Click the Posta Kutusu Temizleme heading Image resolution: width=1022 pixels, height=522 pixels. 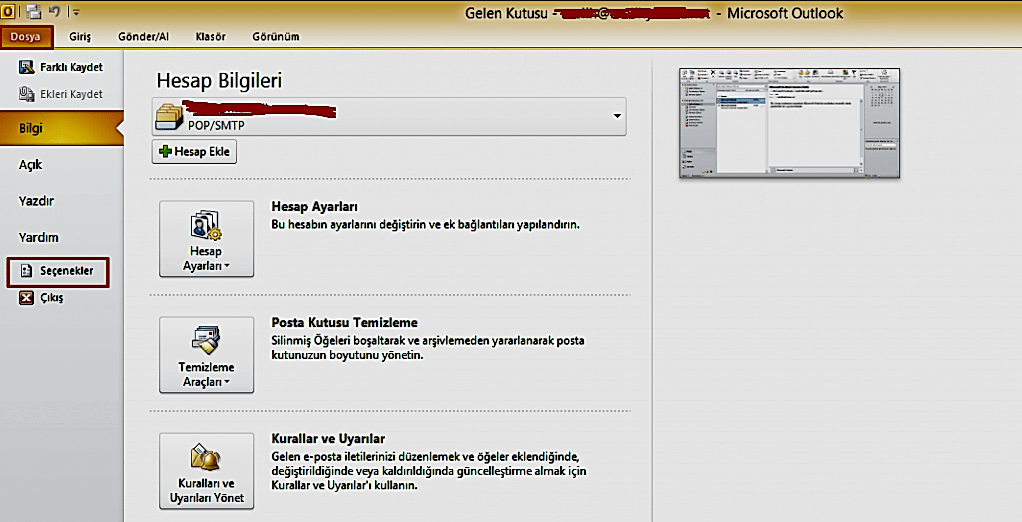pyautogui.click(x=345, y=323)
